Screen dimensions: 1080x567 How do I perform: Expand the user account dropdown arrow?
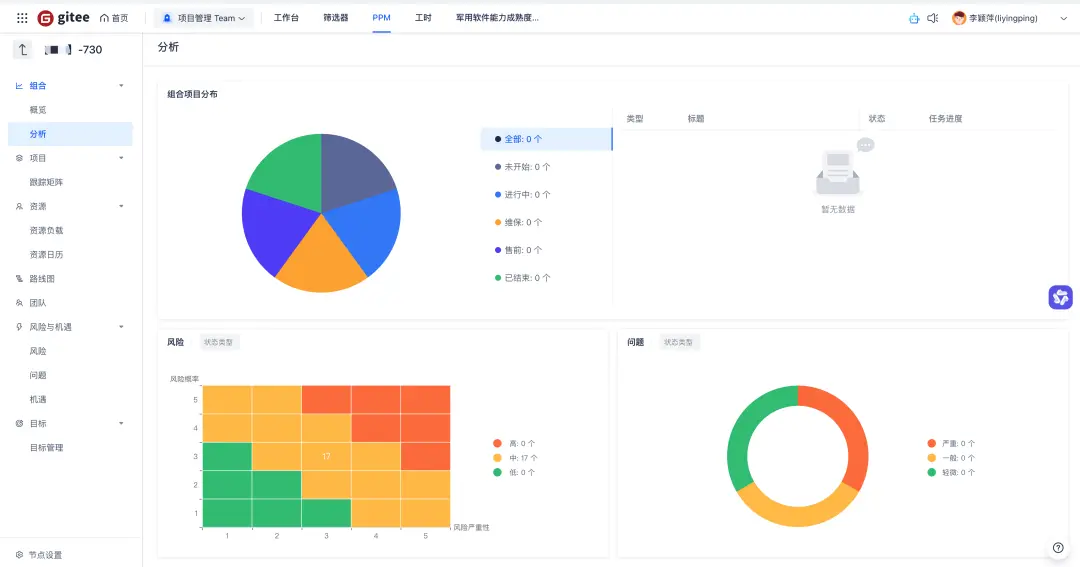(x=1063, y=19)
